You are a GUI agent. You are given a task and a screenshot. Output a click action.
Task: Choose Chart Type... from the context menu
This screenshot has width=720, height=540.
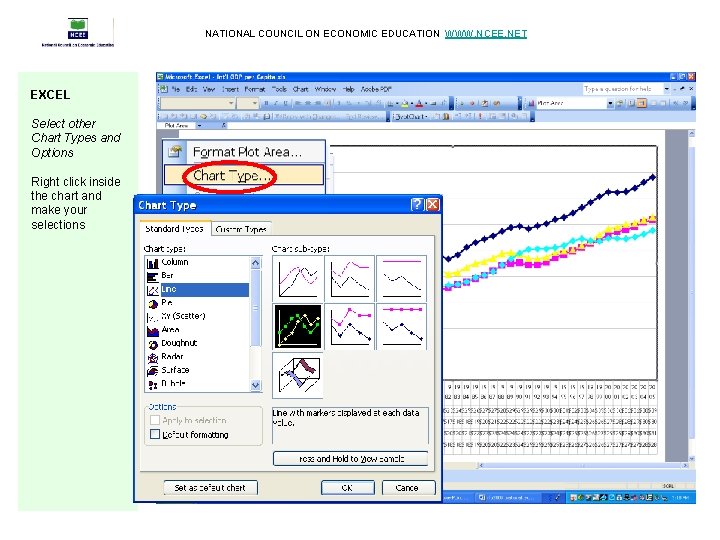pyautogui.click(x=244, y=175)
